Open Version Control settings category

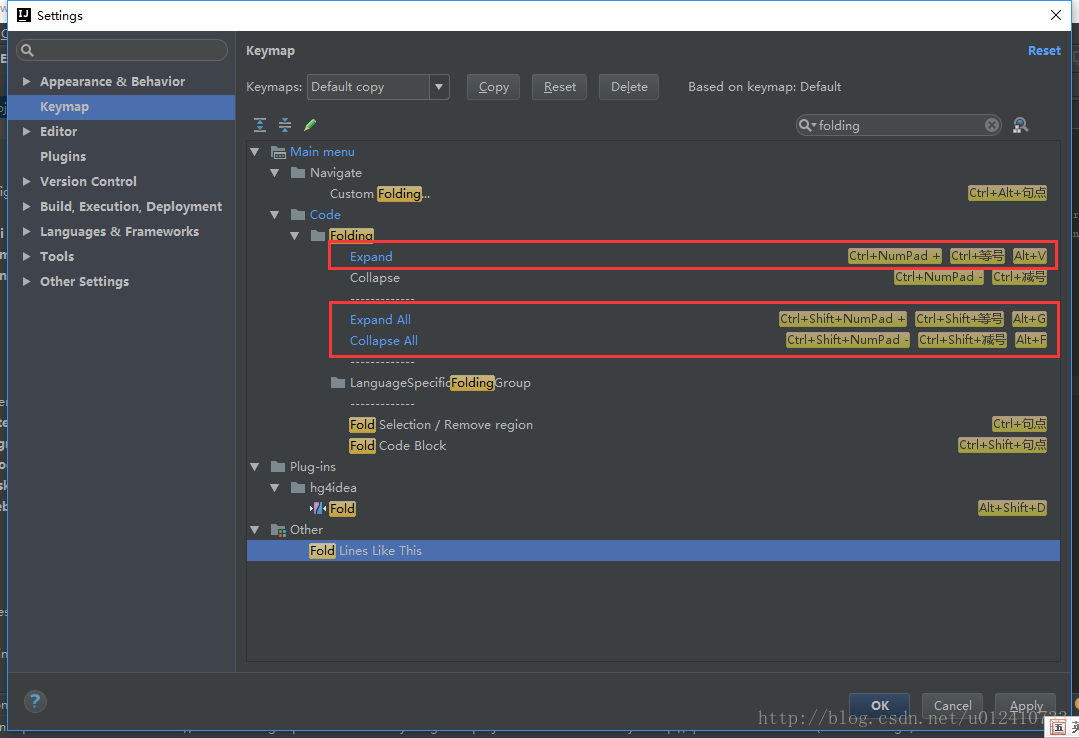[x=88, y=182]
